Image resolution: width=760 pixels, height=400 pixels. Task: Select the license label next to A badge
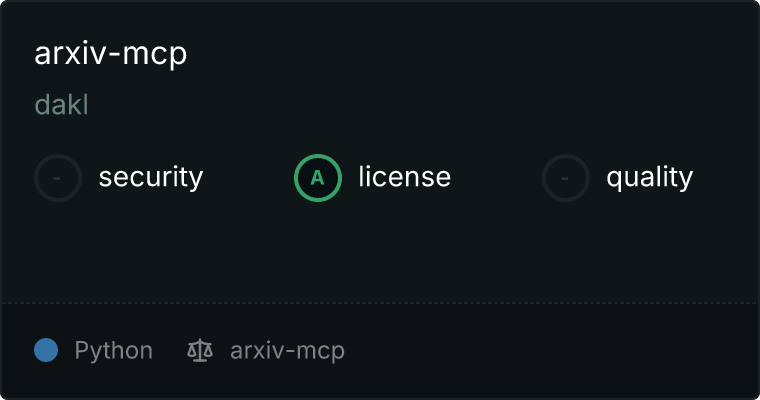405,177
